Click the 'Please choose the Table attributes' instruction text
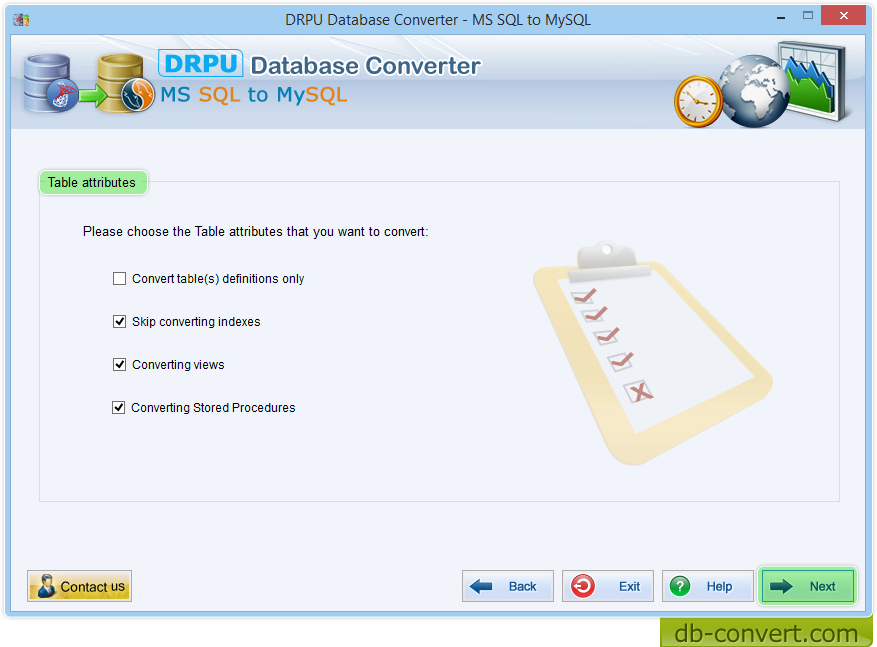The image size is (877, 647). click(x=256, y=232)
